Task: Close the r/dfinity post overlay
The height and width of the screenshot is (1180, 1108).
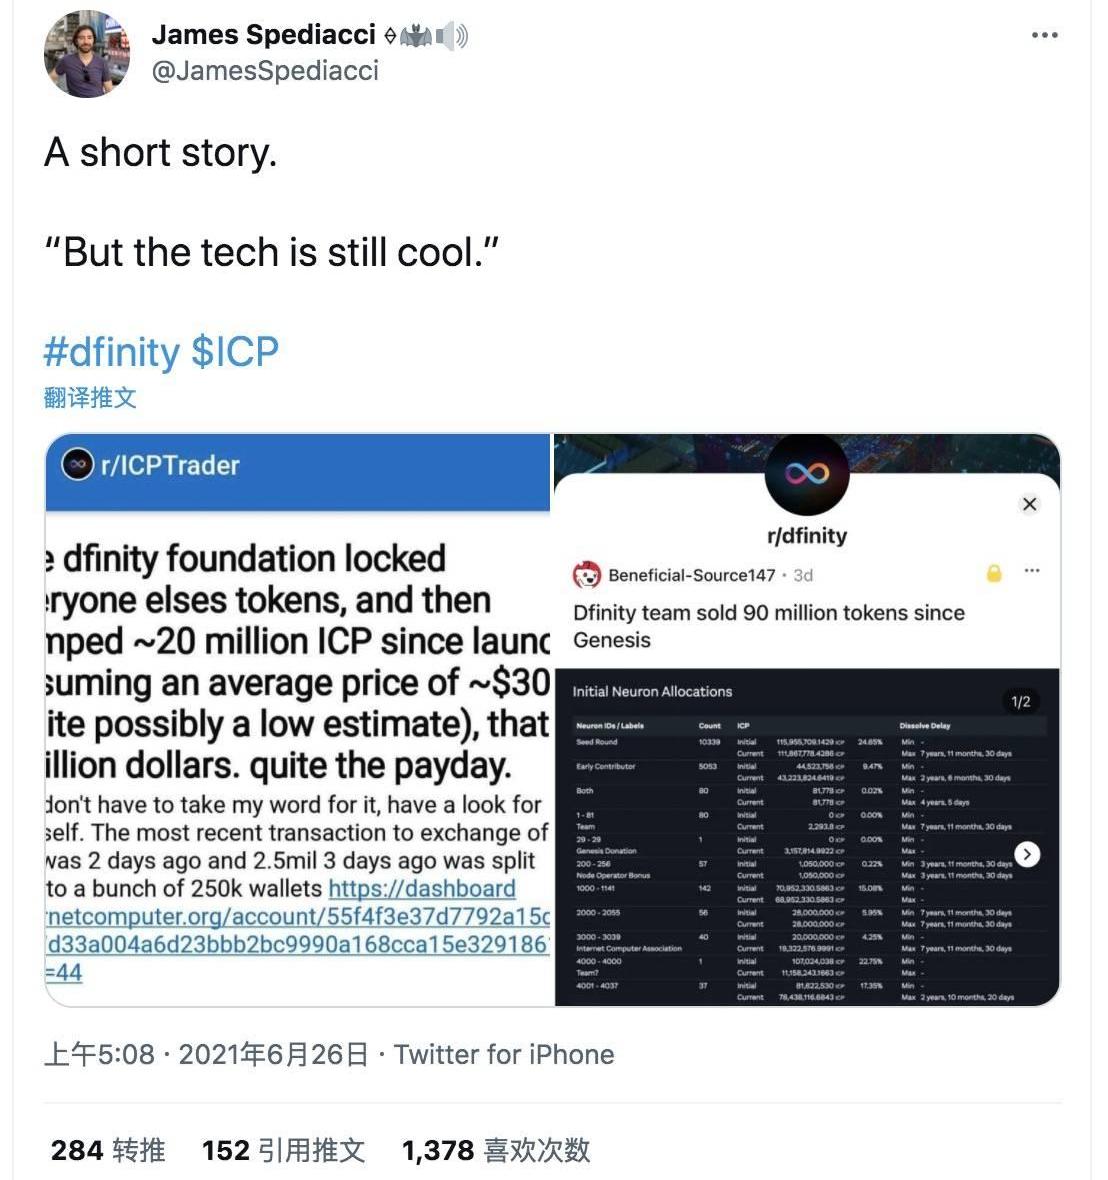Action: tap(1030, 504)
